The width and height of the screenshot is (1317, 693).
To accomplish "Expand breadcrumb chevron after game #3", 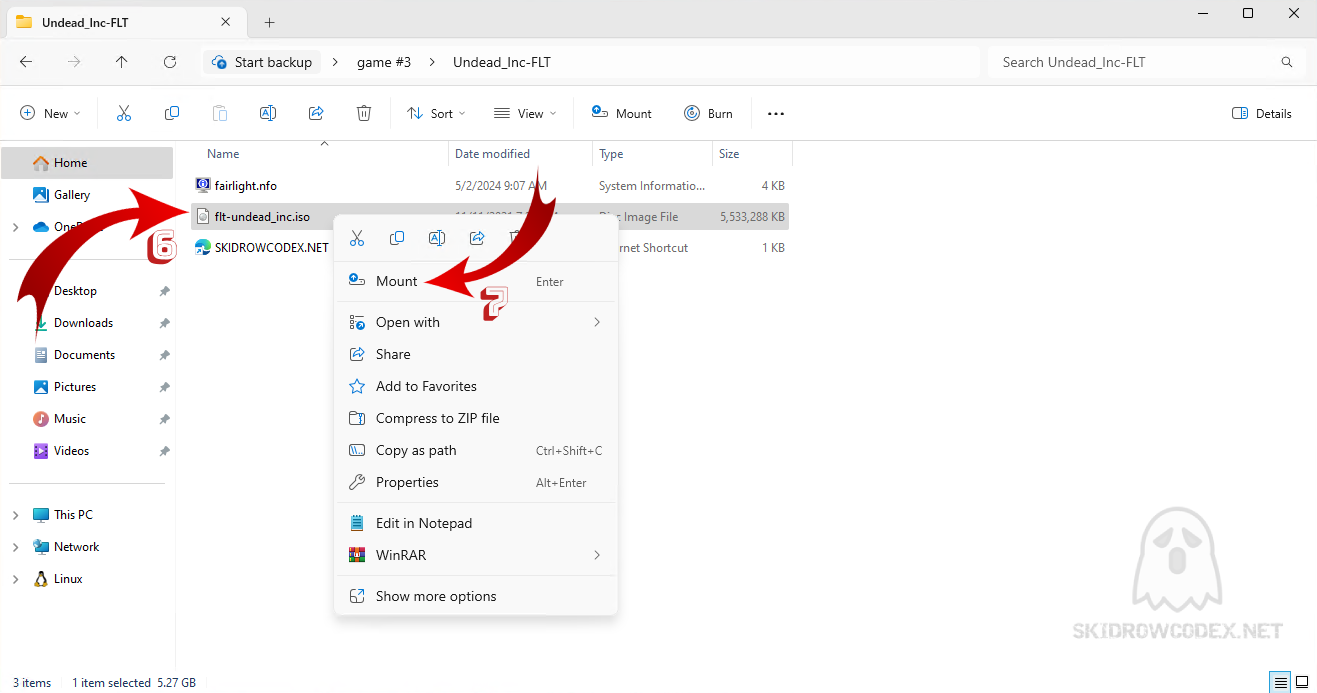I will [432, 62].
